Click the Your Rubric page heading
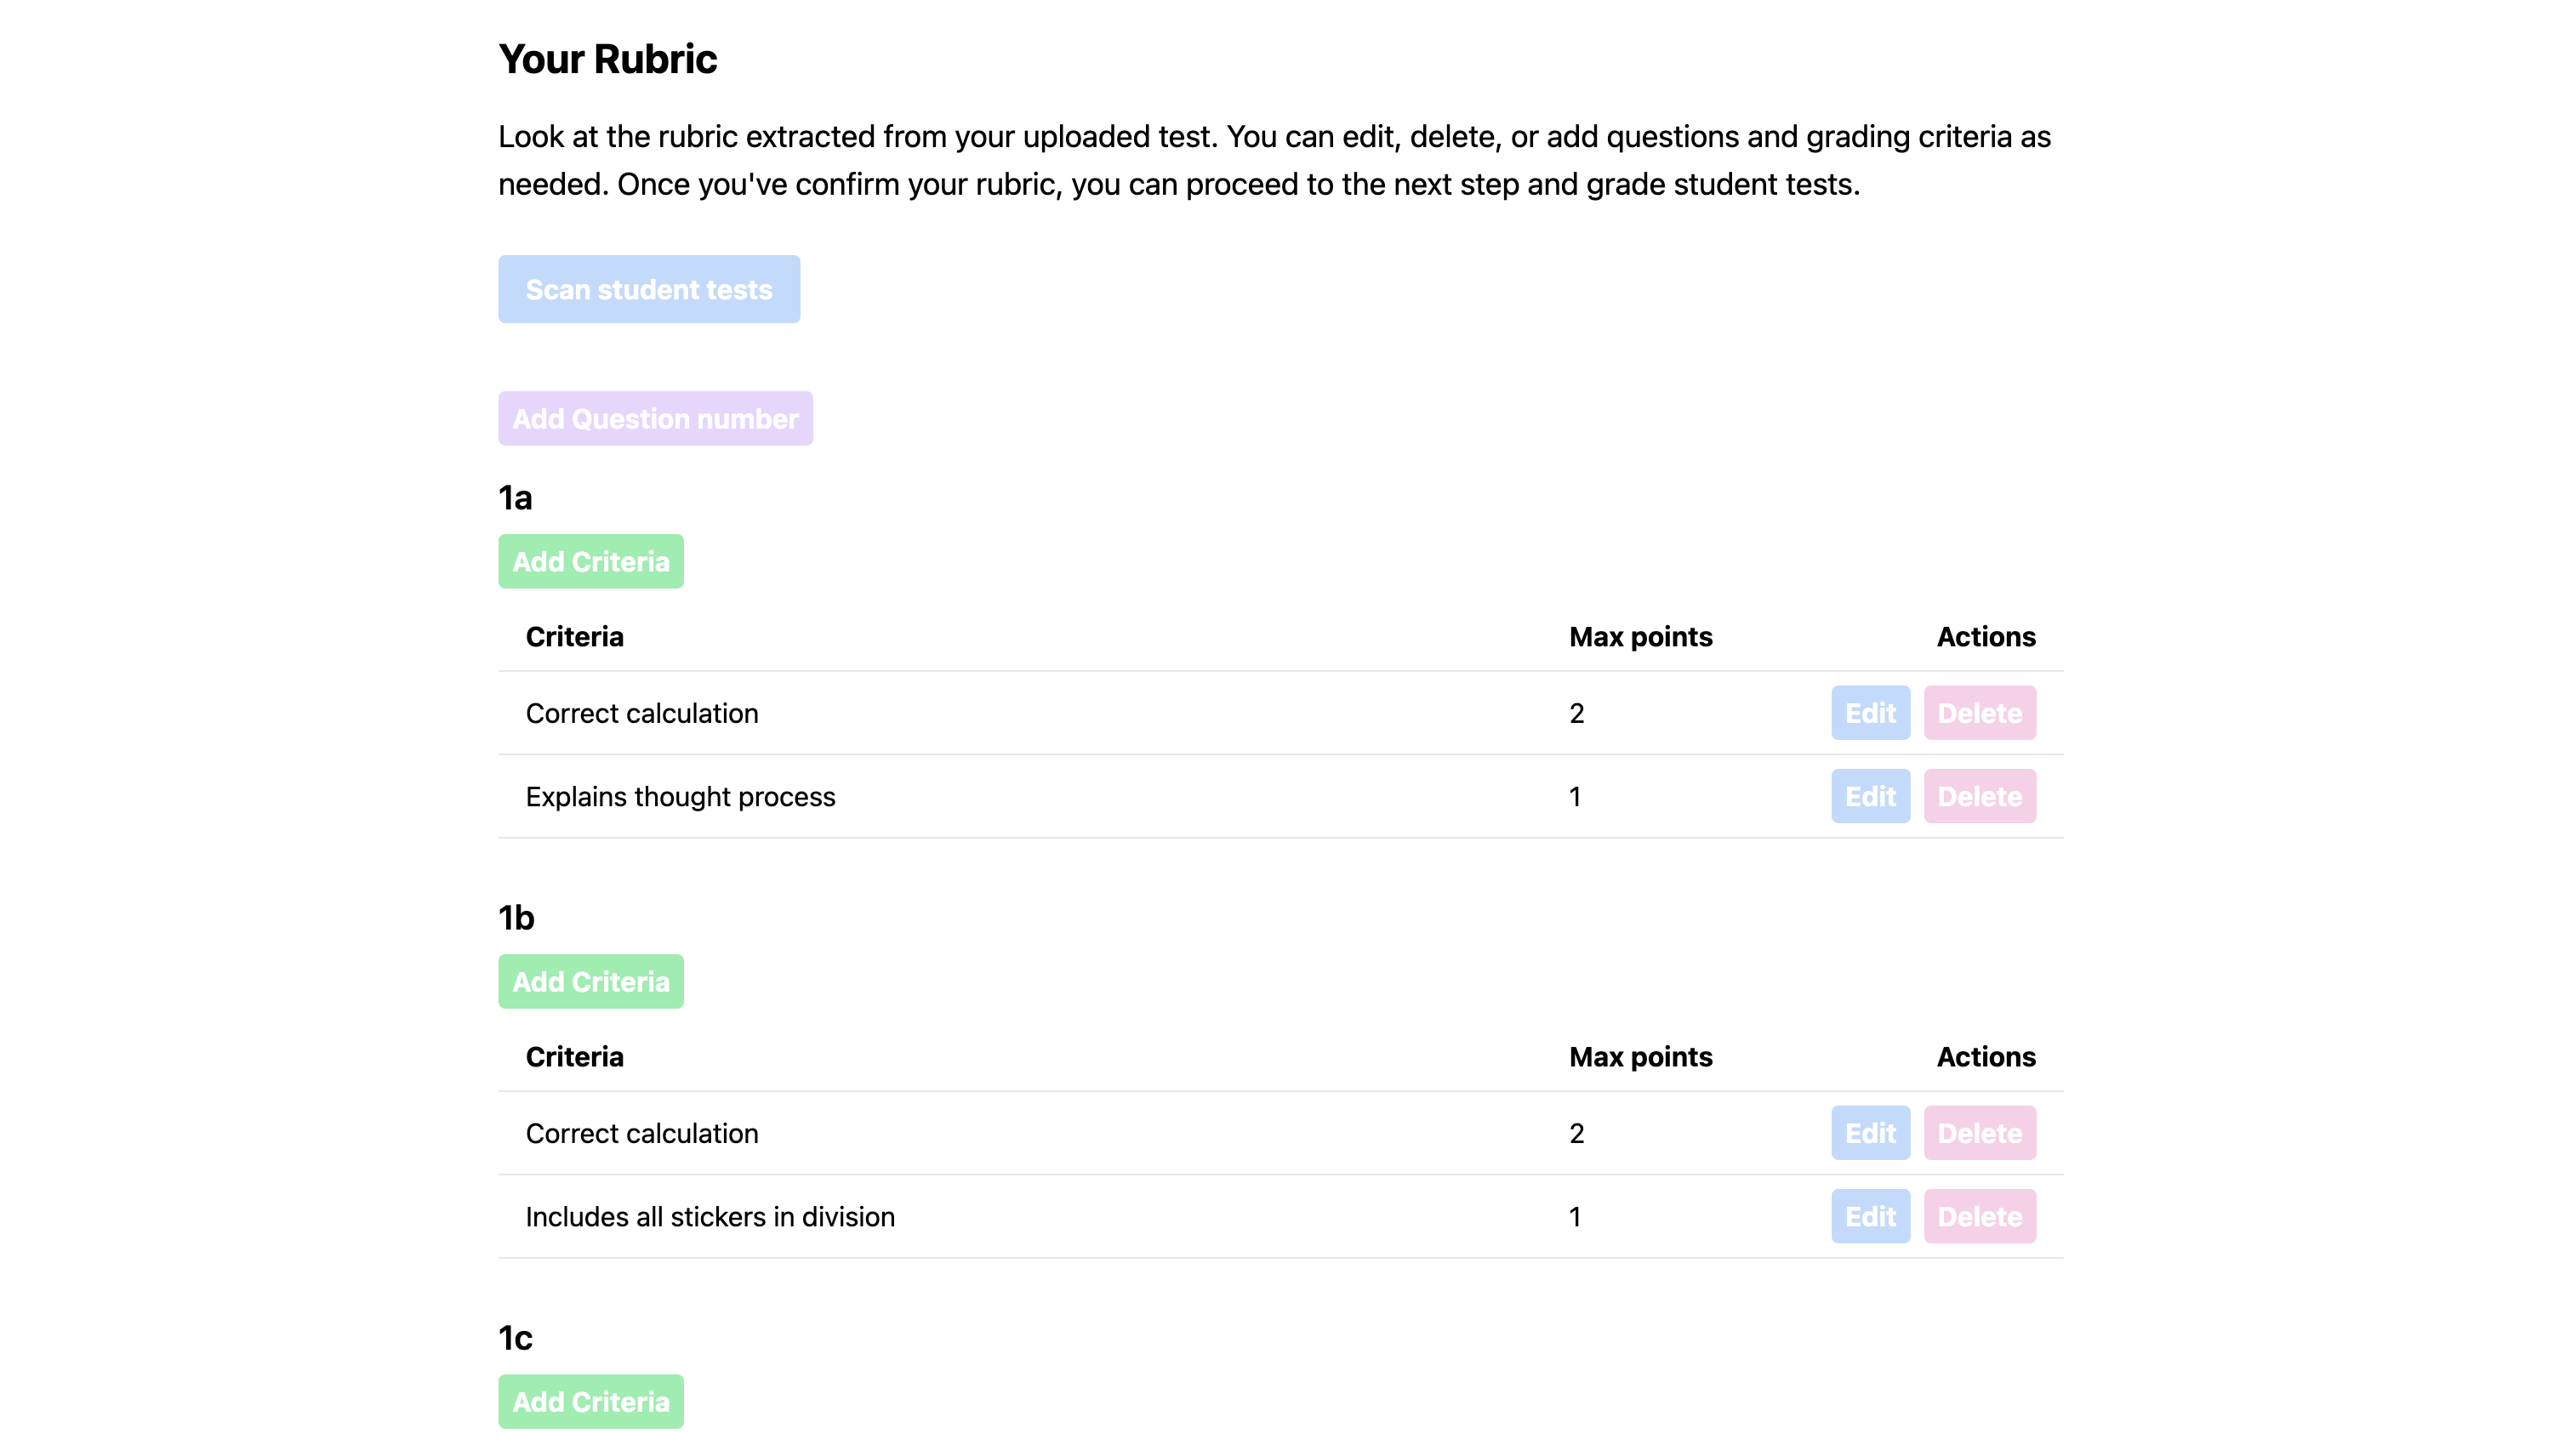The width and height of the screenshot is (2559, 1456). pos(608,59)
